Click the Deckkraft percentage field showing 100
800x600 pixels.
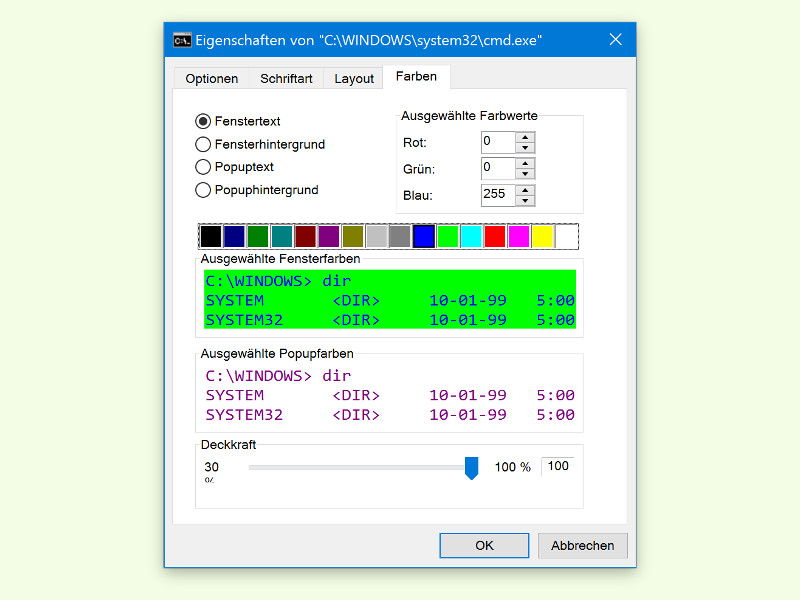tap(558, 466)
